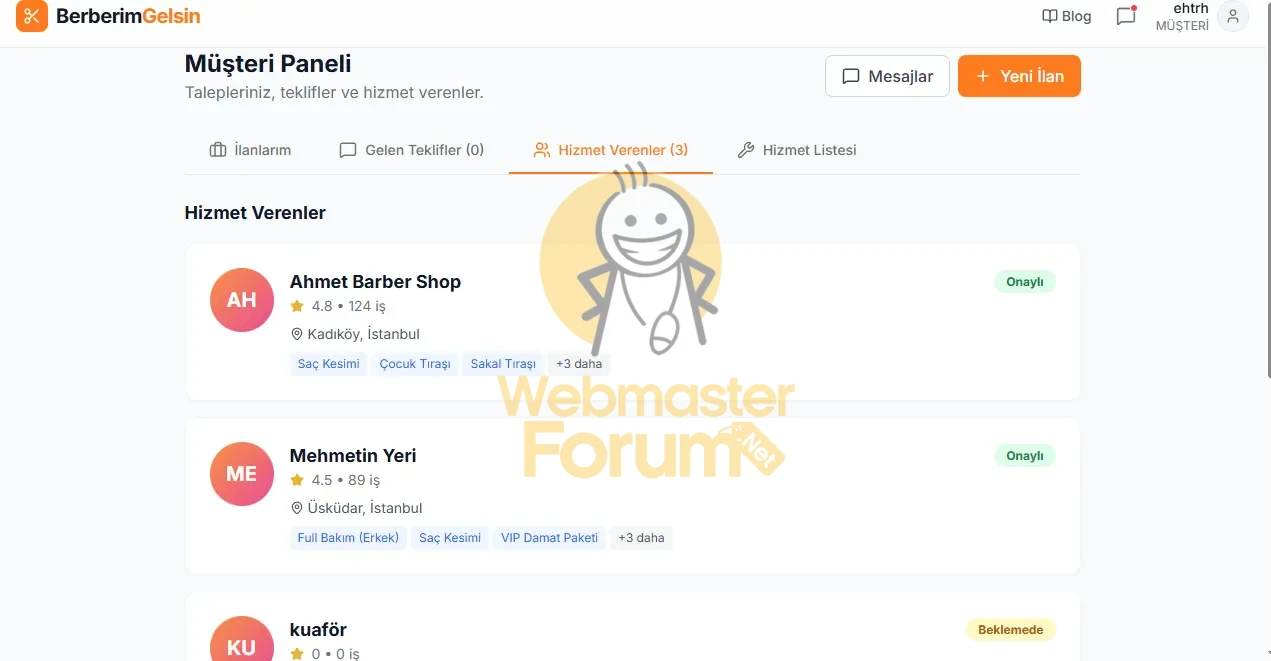Expand the '+3 daha' tag for Ahmet Barber Shop
This screenshot has width=1271, height=661.
(579, 364)
